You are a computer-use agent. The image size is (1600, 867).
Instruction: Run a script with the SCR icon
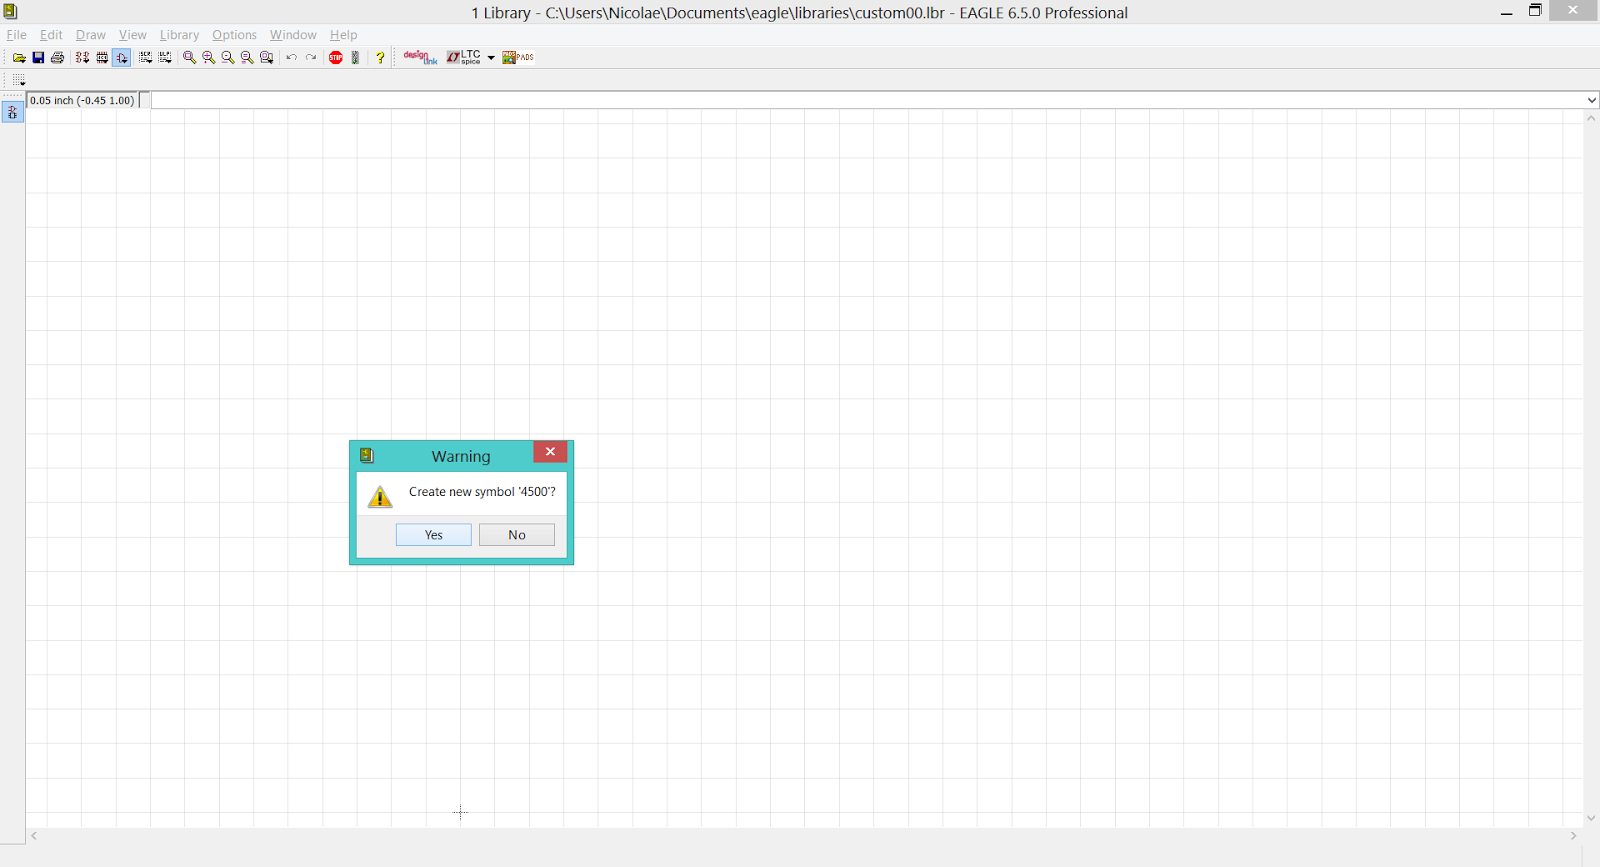click(145, 58)
